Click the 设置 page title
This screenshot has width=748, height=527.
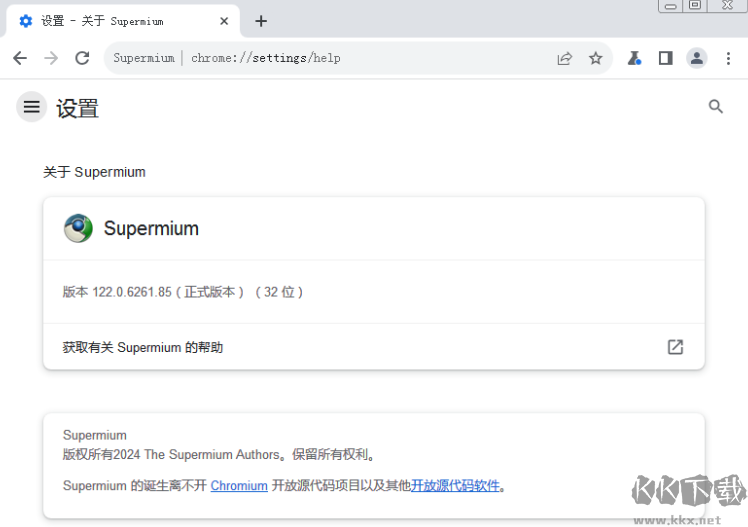coord(77,108)
